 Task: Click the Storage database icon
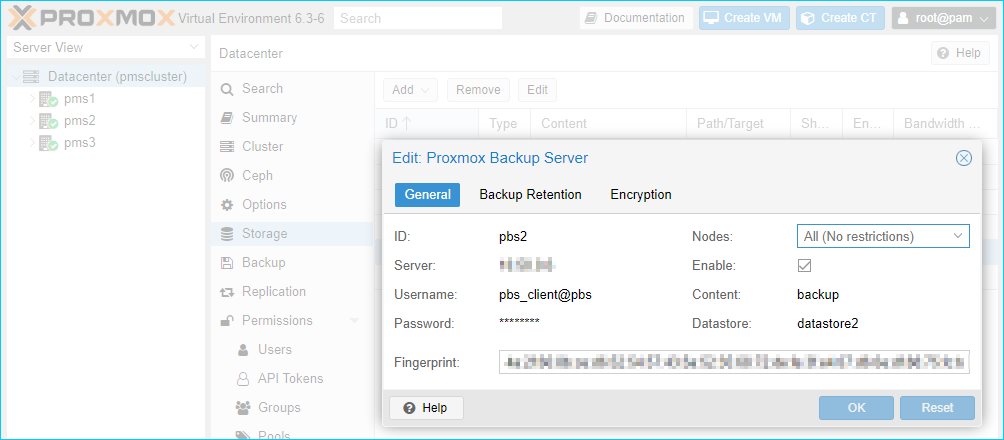[227, 234]
